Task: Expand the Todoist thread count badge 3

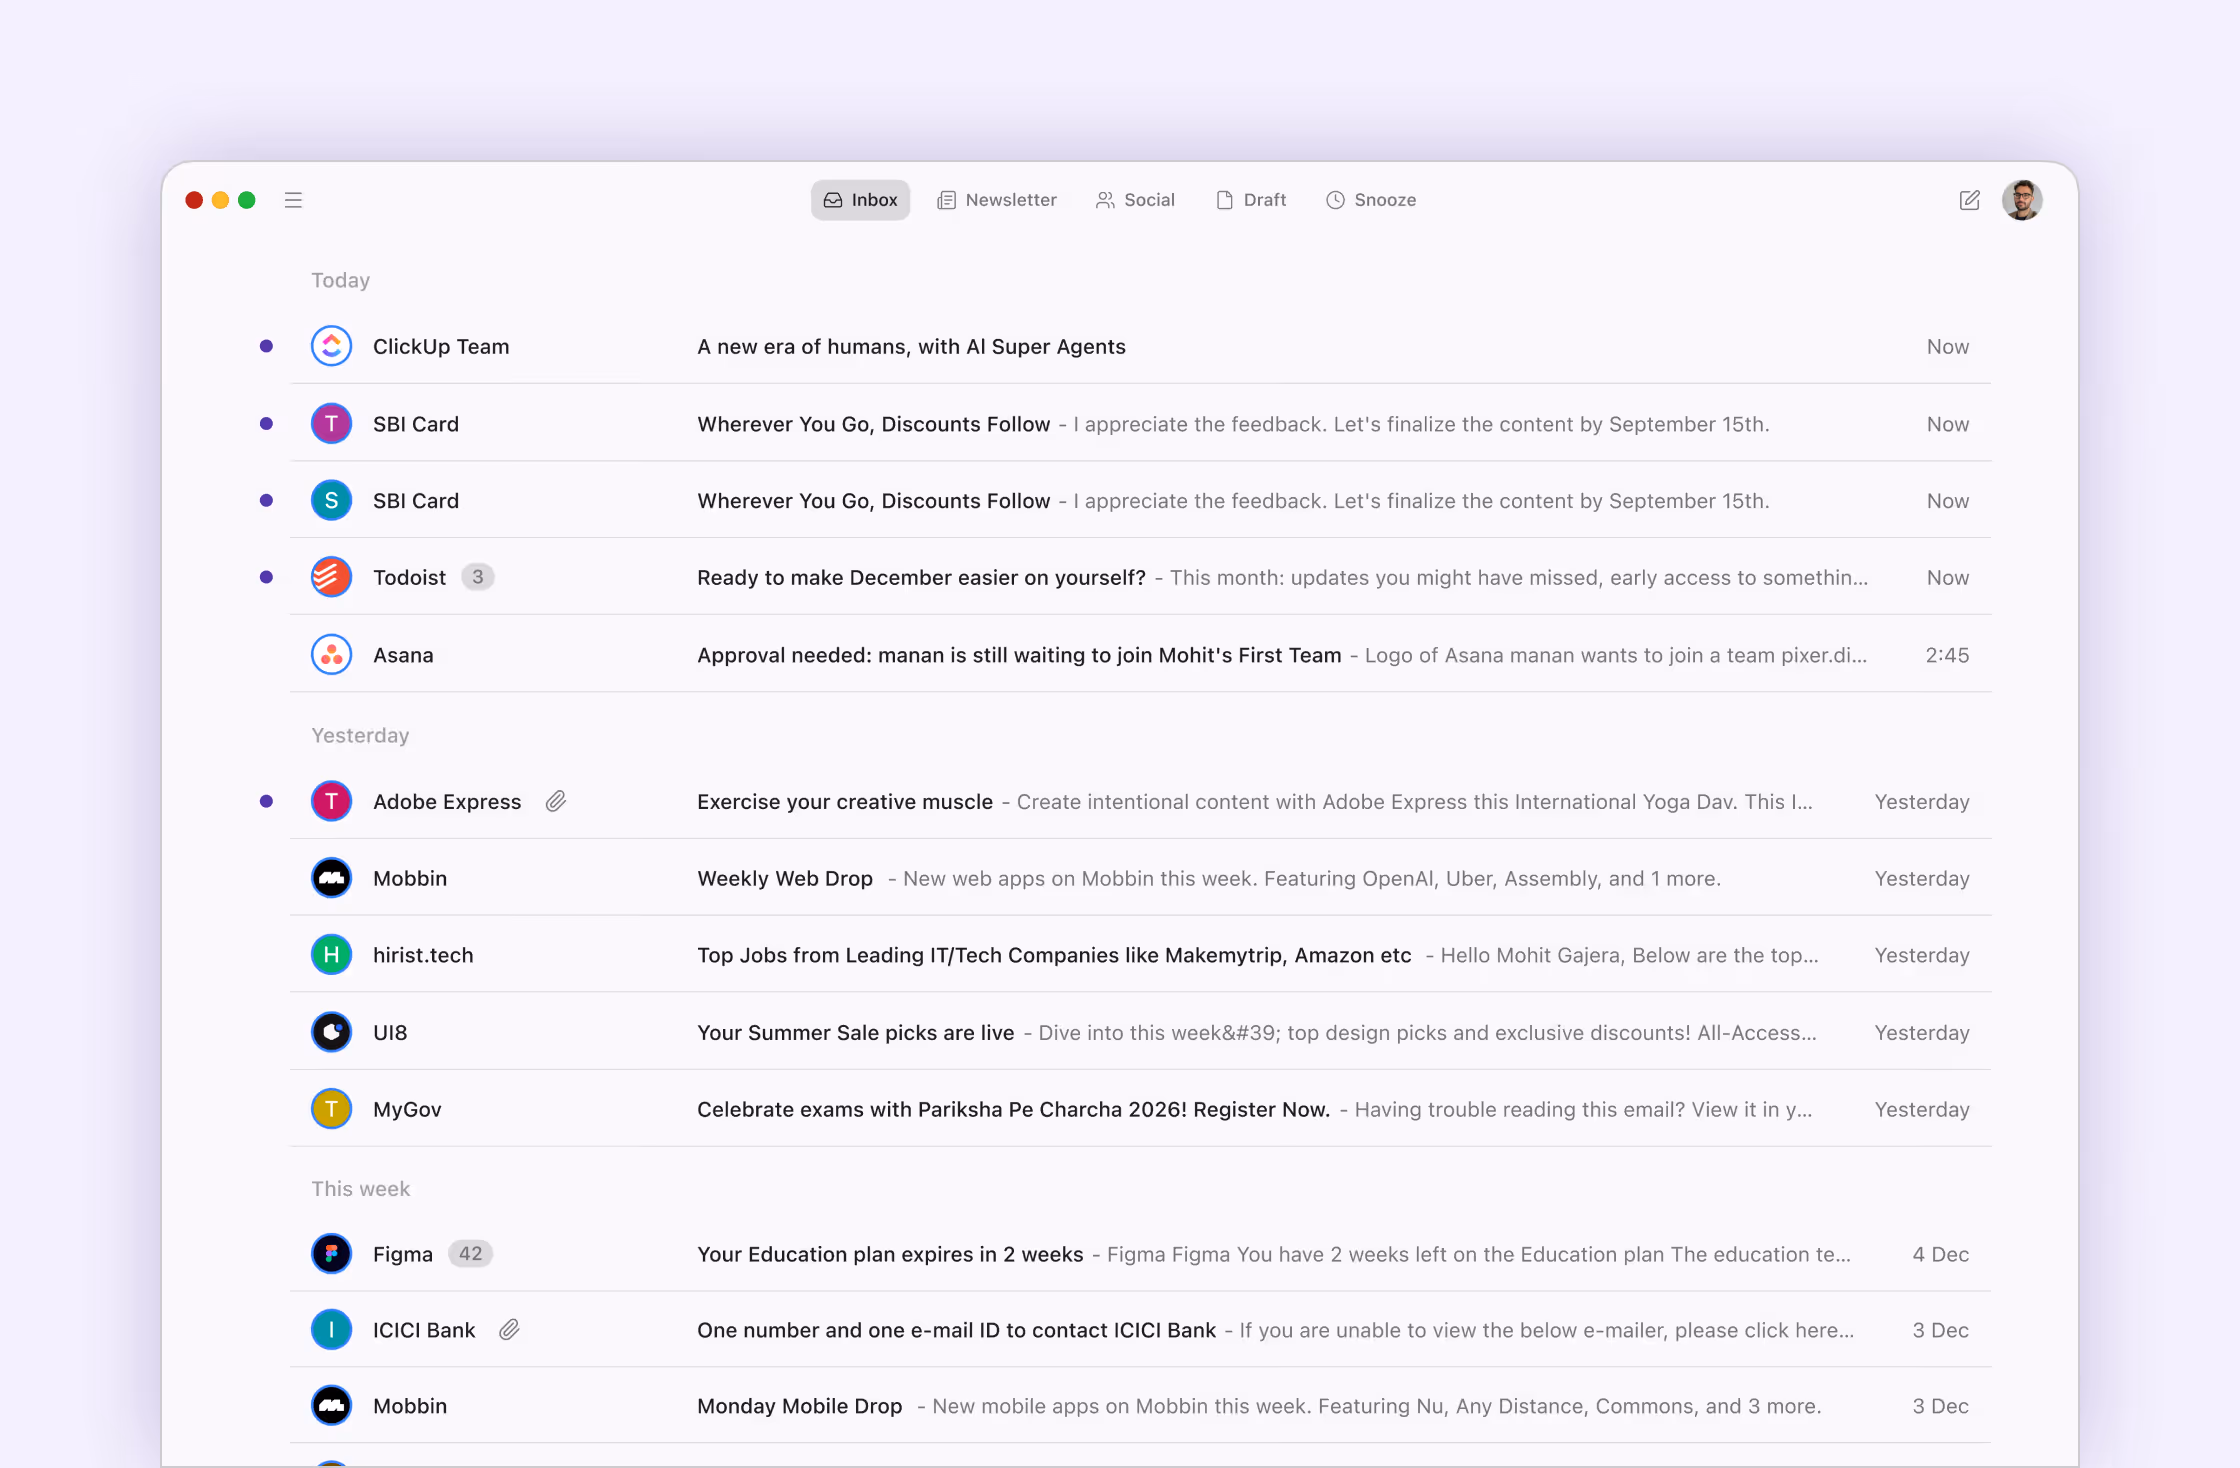Action: coord(478,577)
